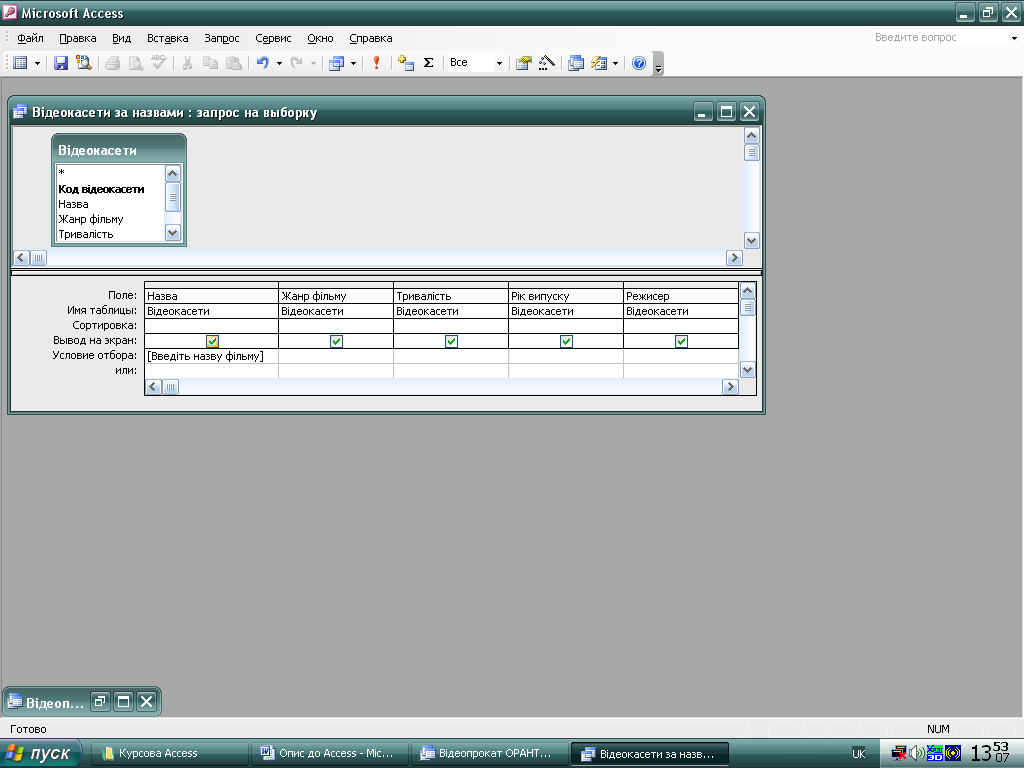Open query Properties icon

pyautogui.click(x=523, y=63)
